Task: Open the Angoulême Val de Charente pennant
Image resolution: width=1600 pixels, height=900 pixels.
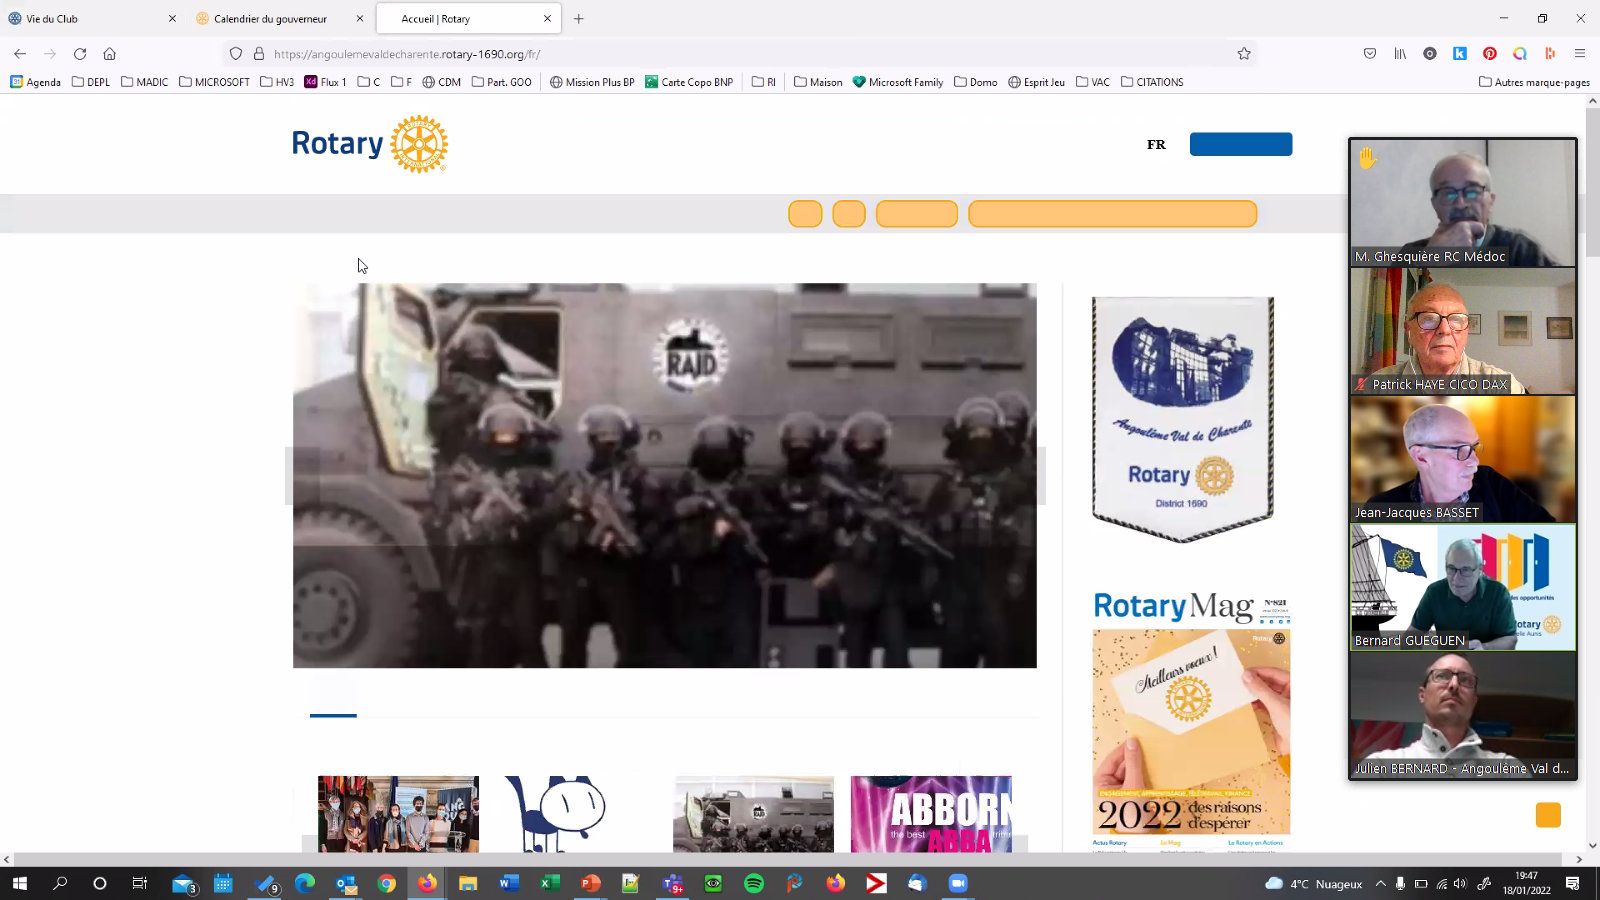Action: (1183, 419)
